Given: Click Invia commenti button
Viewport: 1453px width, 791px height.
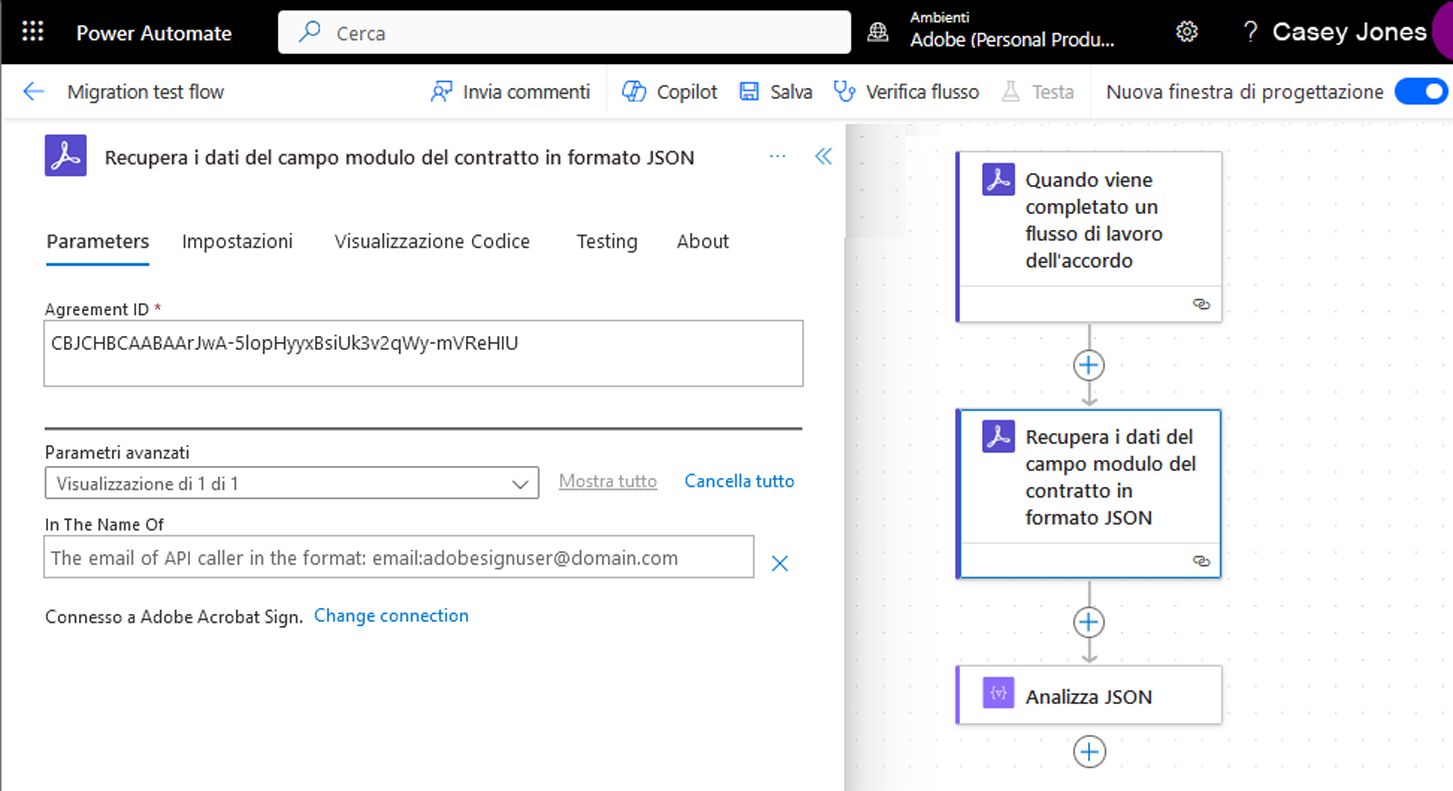Looking at the screenshot, I should coord(510,92).
